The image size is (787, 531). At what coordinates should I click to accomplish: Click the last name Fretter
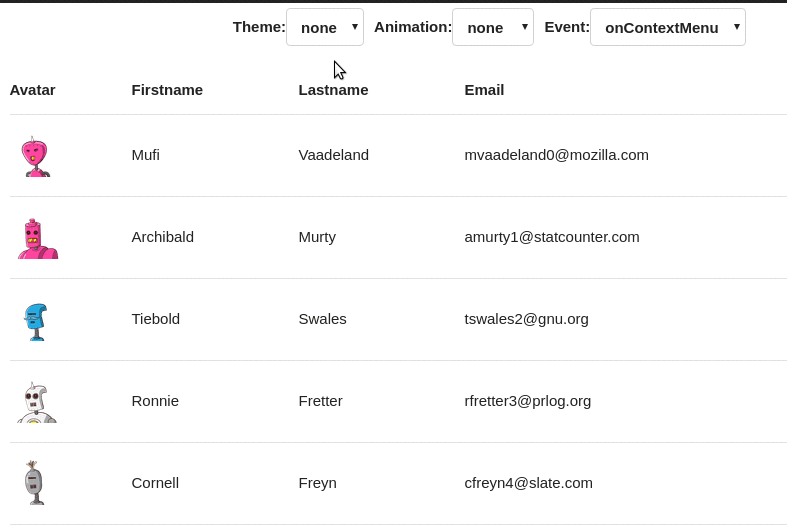pos(320,400)
